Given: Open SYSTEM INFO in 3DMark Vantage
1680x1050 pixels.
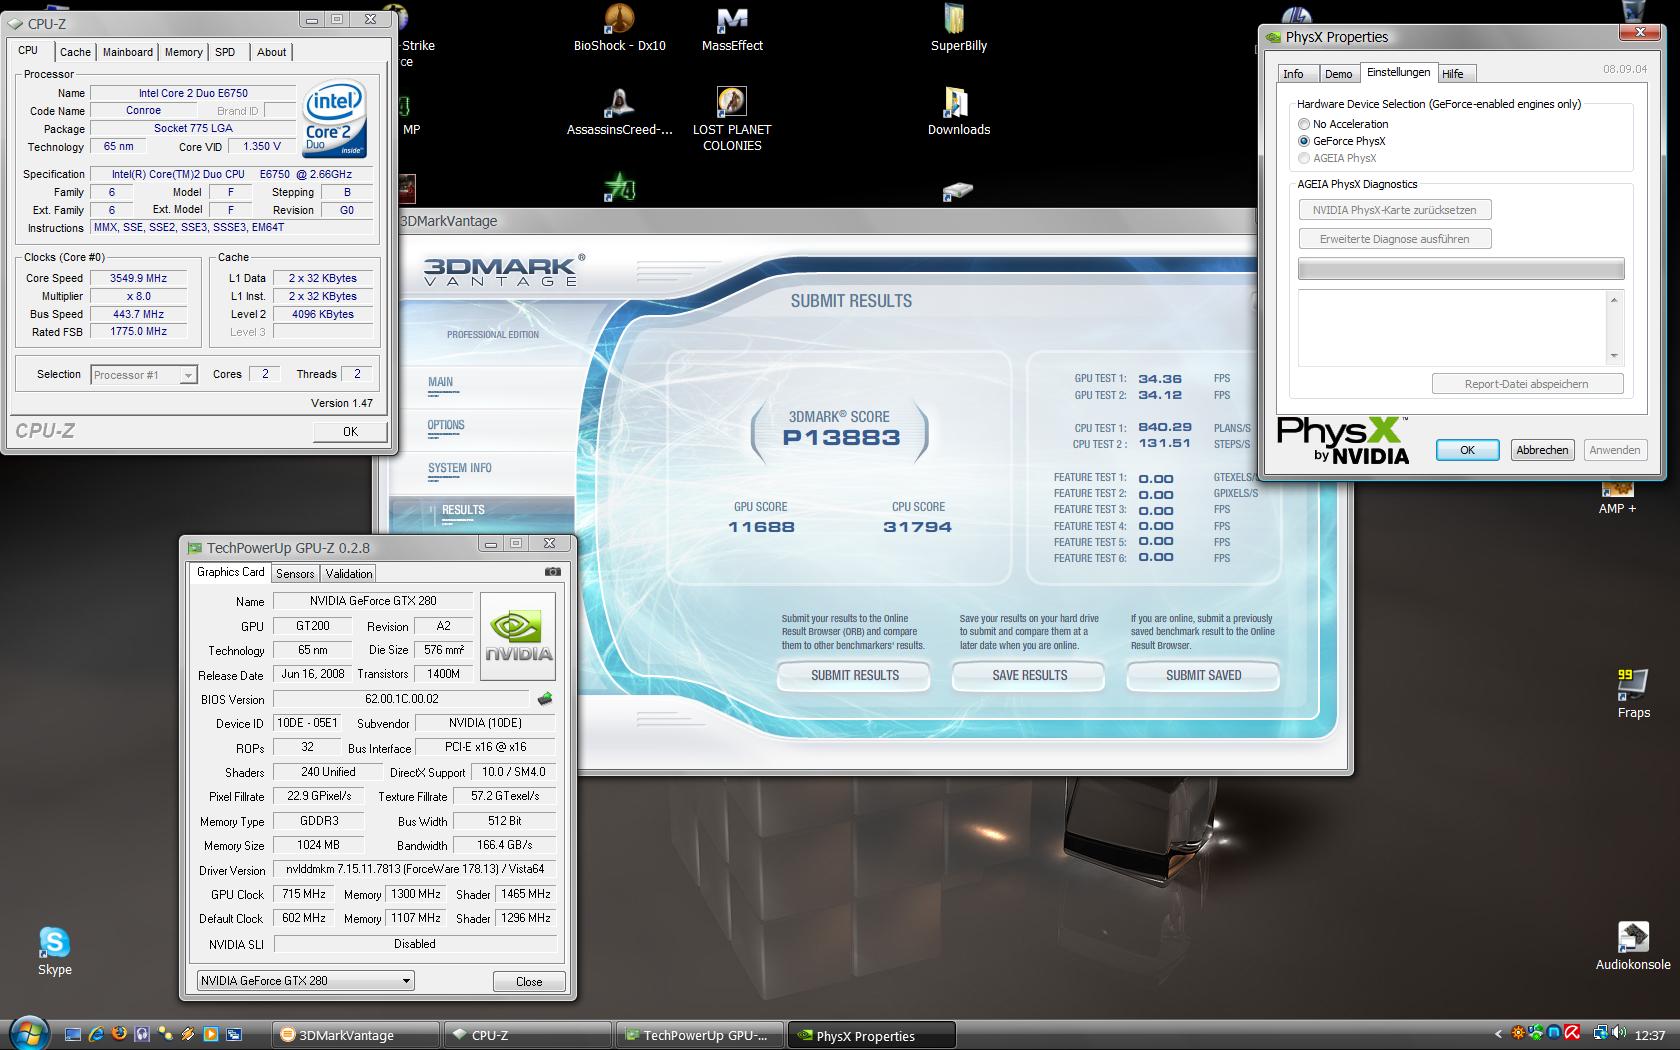Looking at the screenshot, I should 460,468.
